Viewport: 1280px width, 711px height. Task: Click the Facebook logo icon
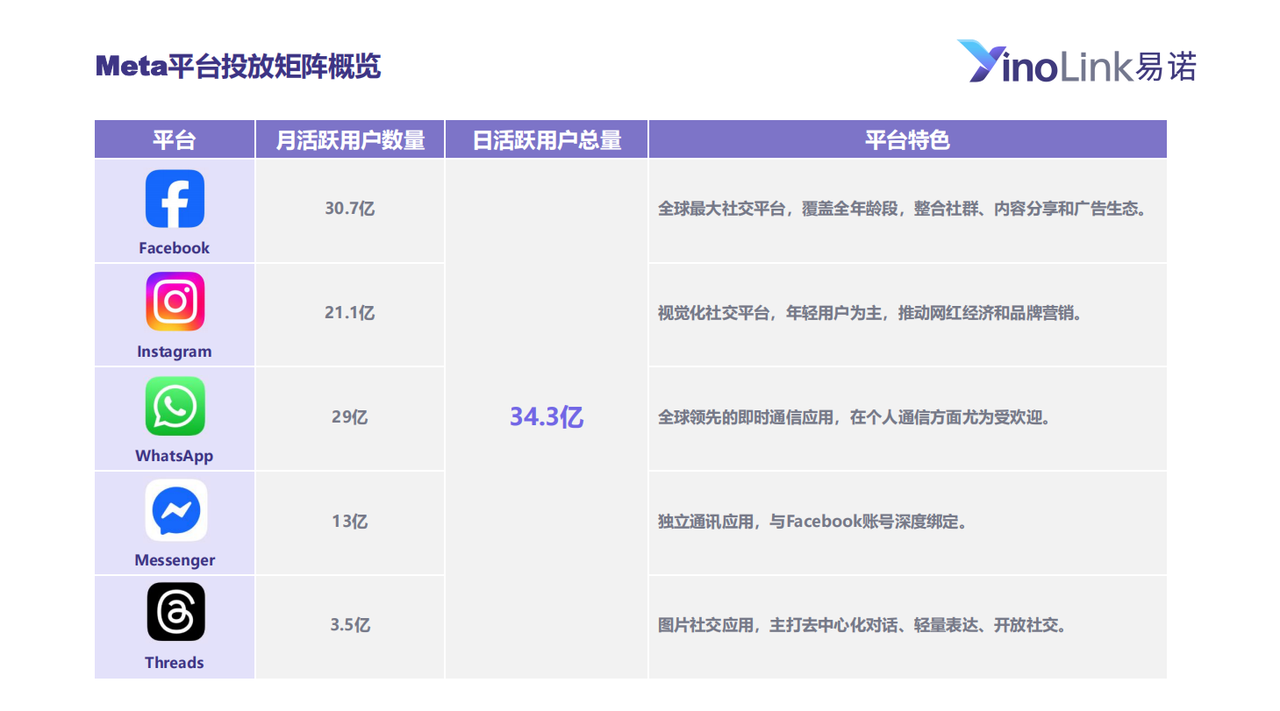coord(175,199)
